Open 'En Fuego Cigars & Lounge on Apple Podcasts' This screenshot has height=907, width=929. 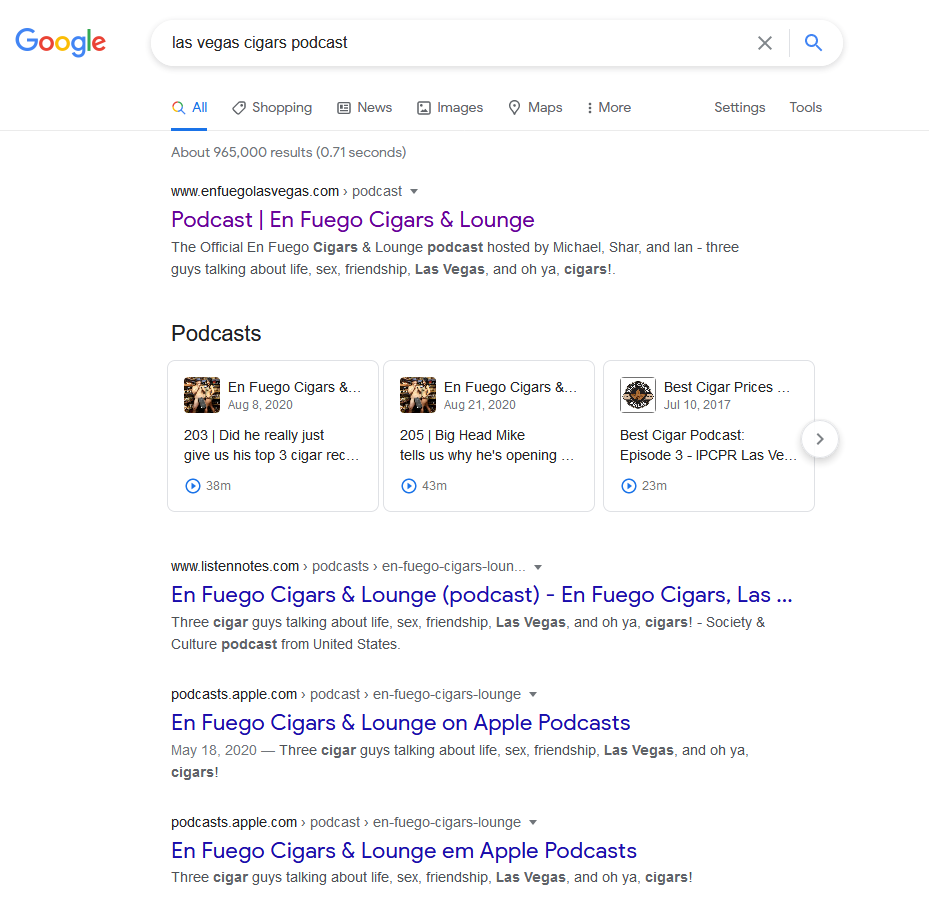(x=401, y=723)
